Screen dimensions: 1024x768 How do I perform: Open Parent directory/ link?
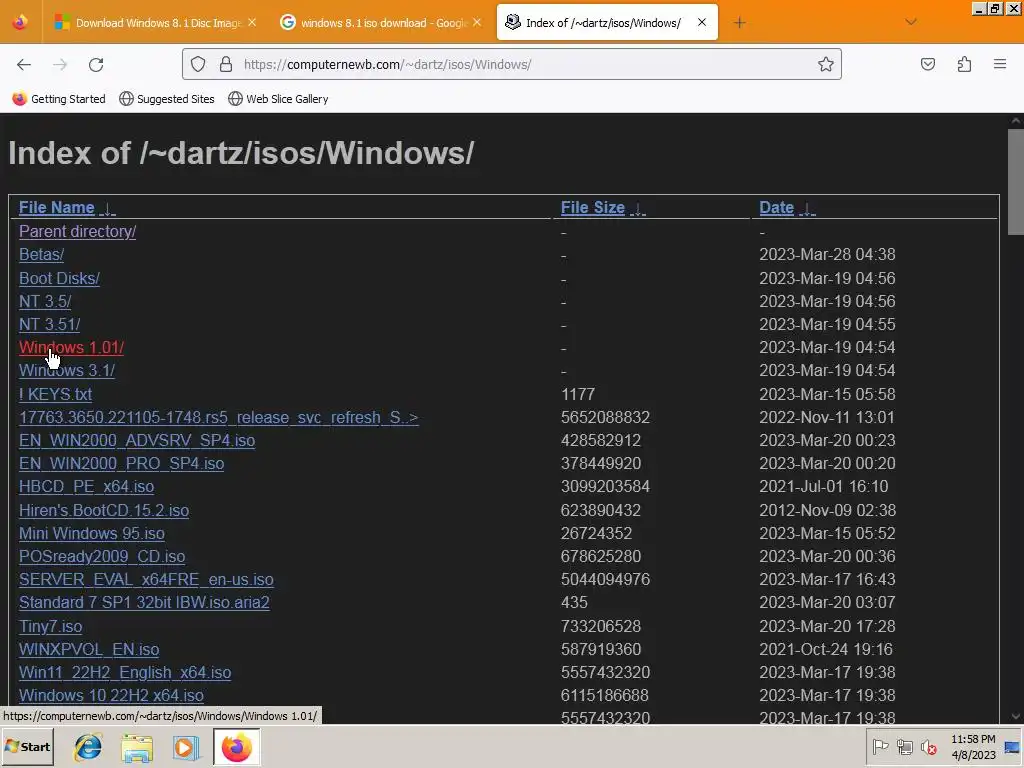77,231
